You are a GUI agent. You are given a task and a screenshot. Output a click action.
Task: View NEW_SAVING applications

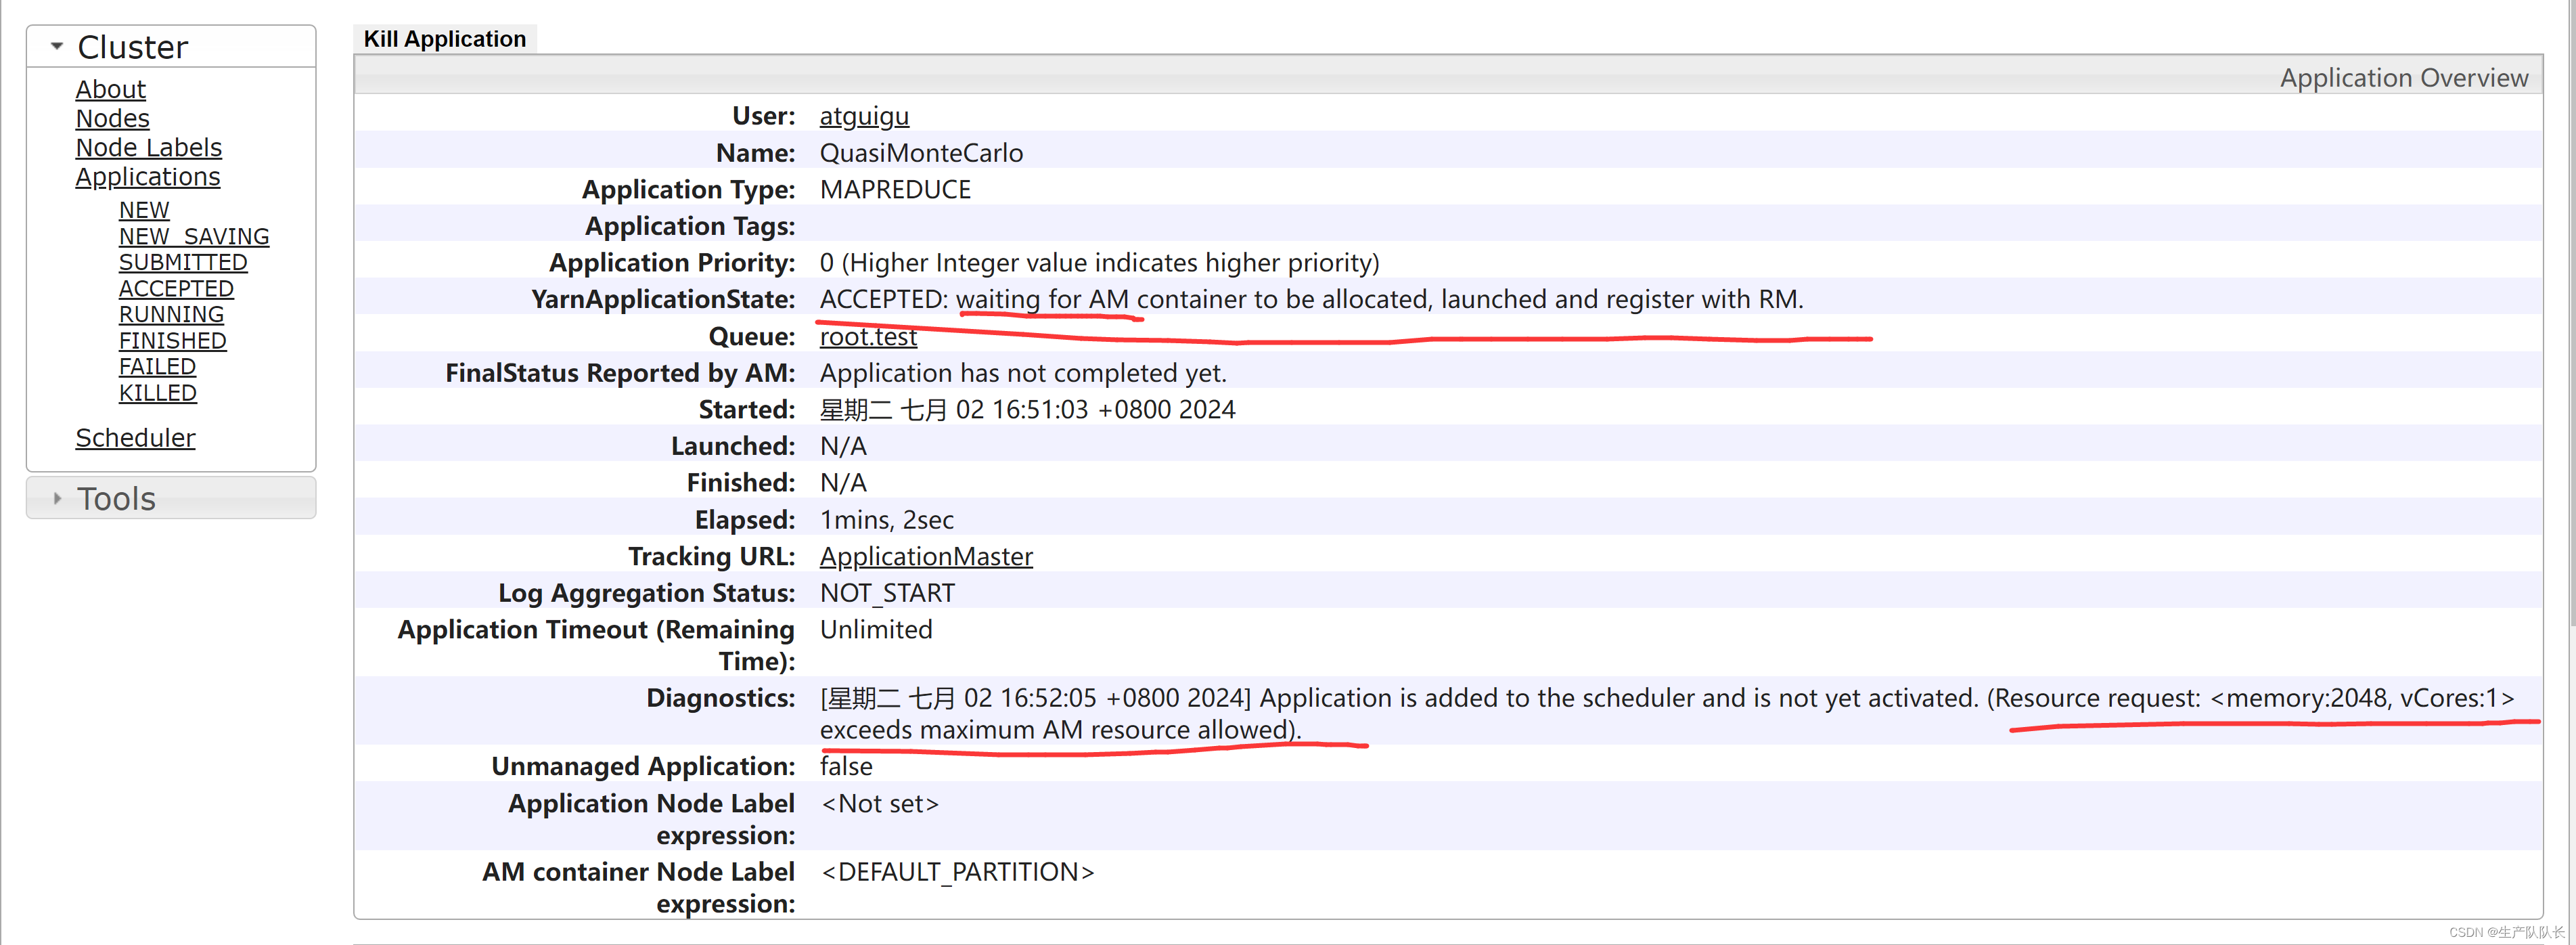click(194, 236)
